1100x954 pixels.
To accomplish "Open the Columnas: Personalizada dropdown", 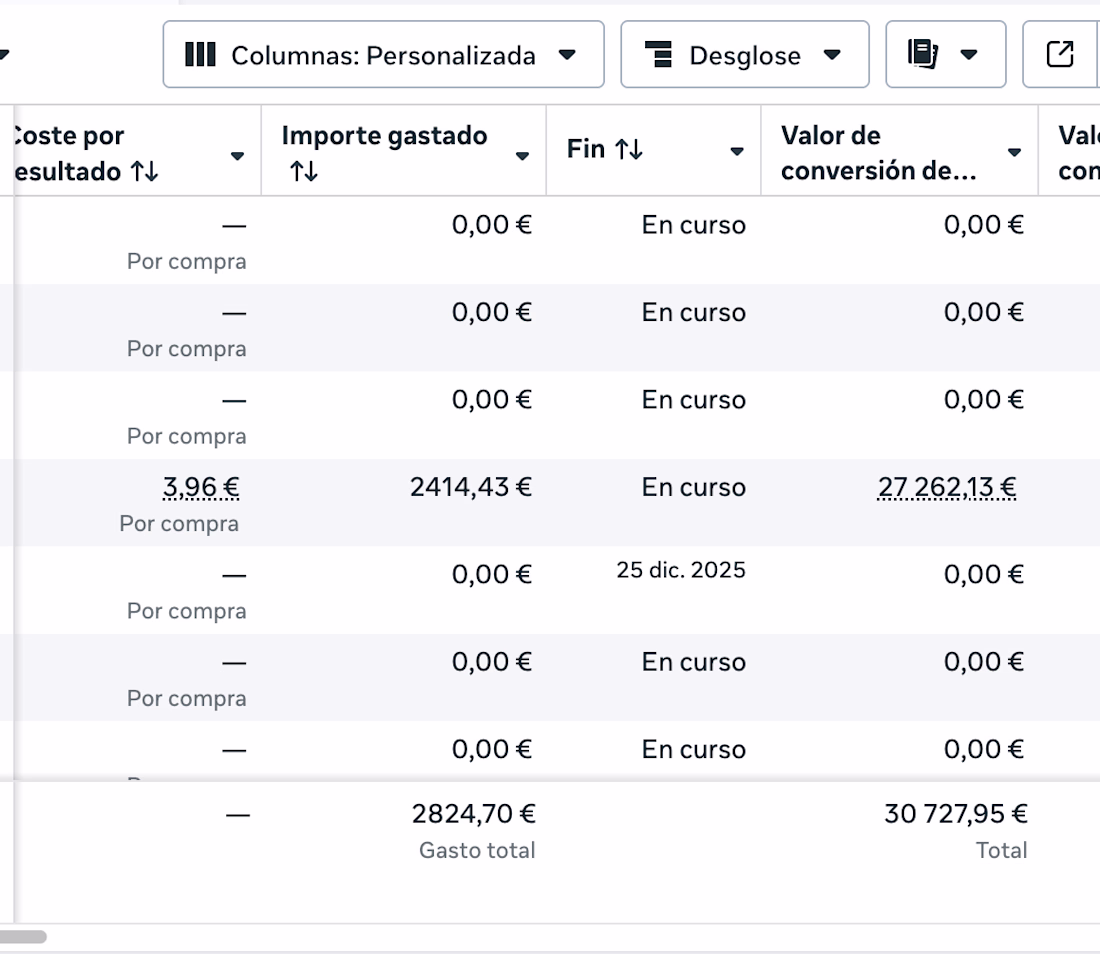I will pyautogui.click(x=383, y=55).
